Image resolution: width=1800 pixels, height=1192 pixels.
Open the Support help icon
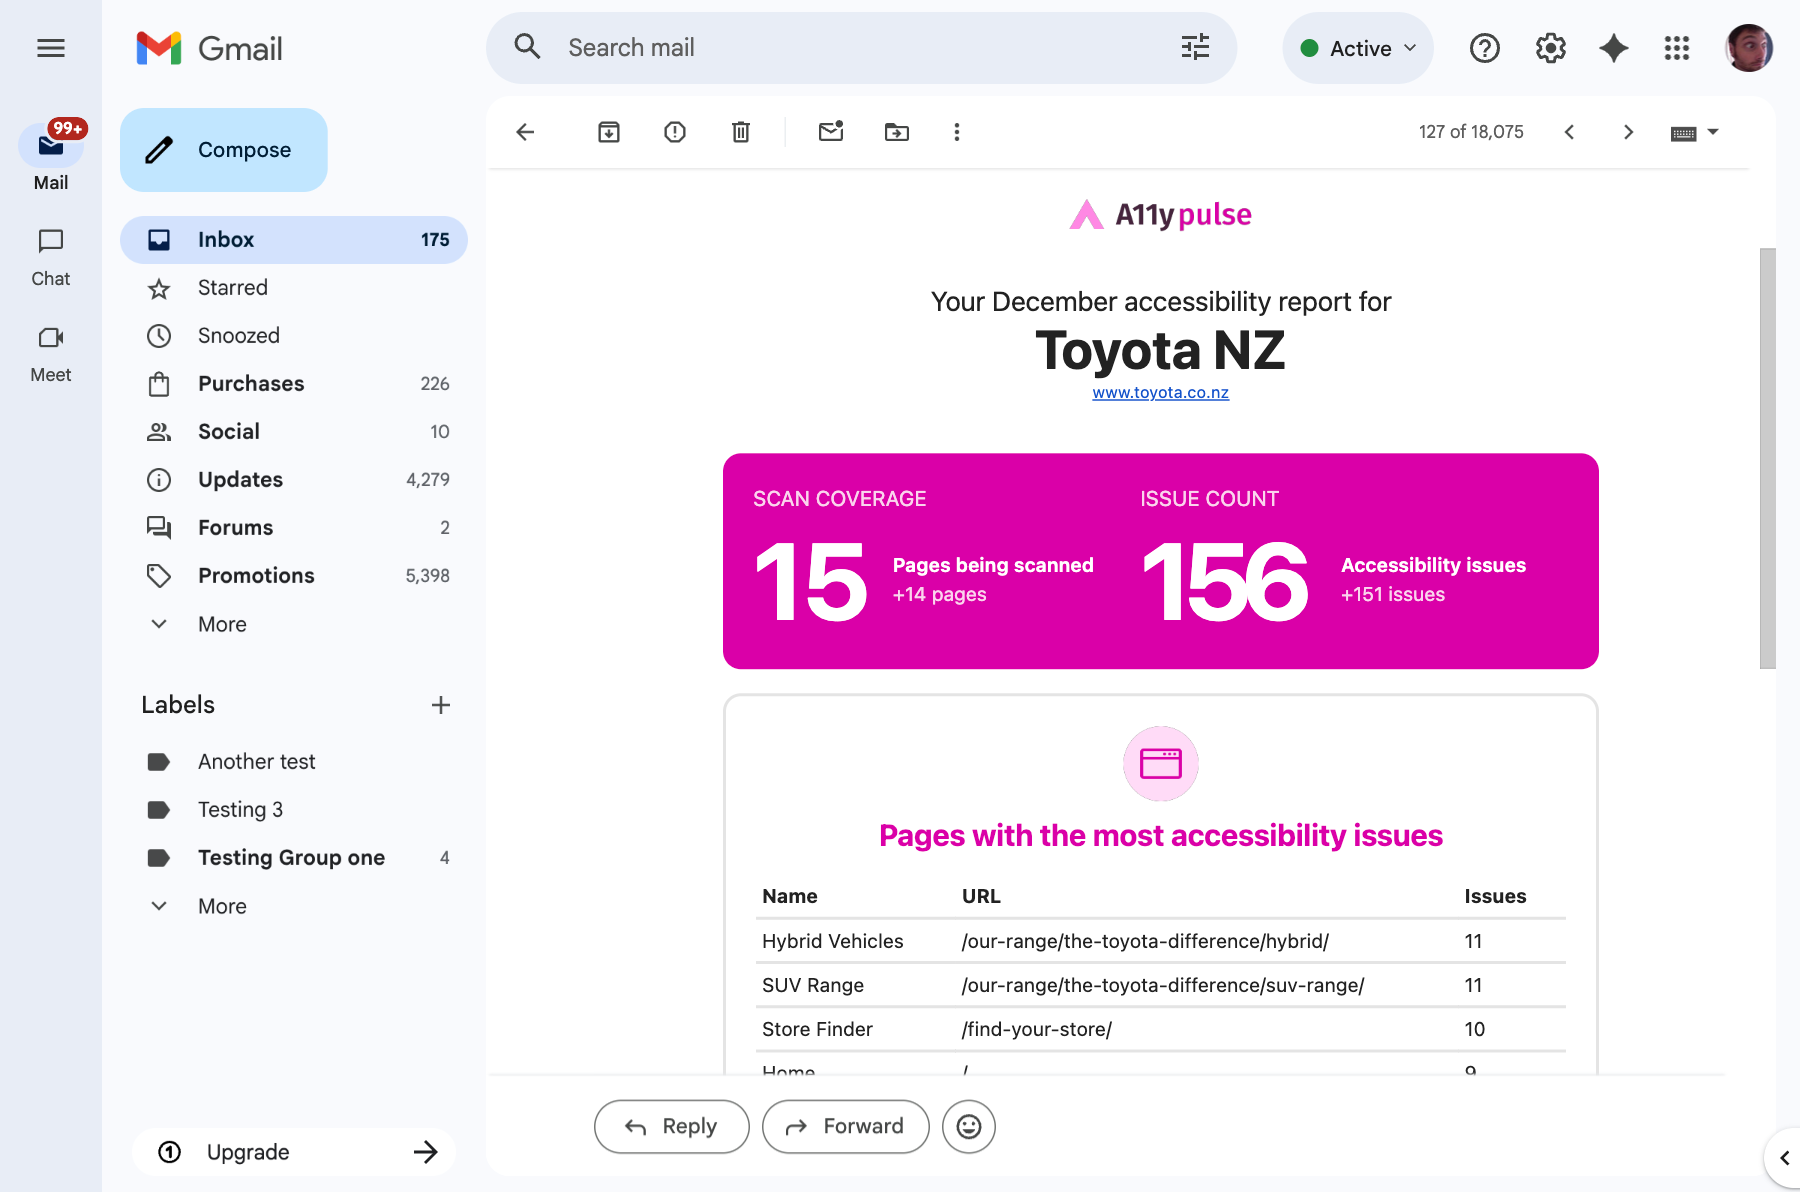click(x=1485, y=48)
